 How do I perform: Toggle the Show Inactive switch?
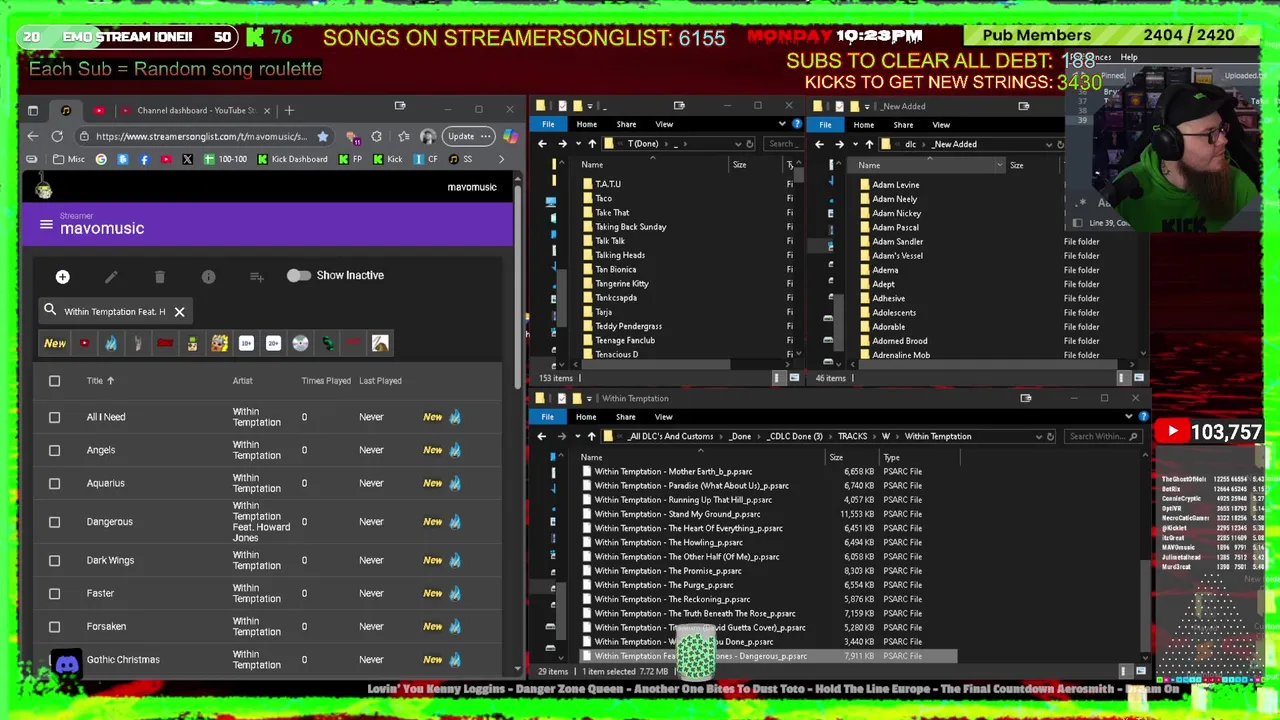pos(298,276)
